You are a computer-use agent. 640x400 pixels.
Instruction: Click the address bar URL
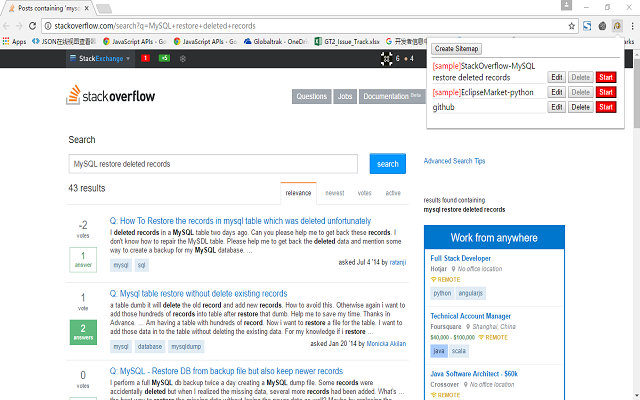click(x=155, y=26)
